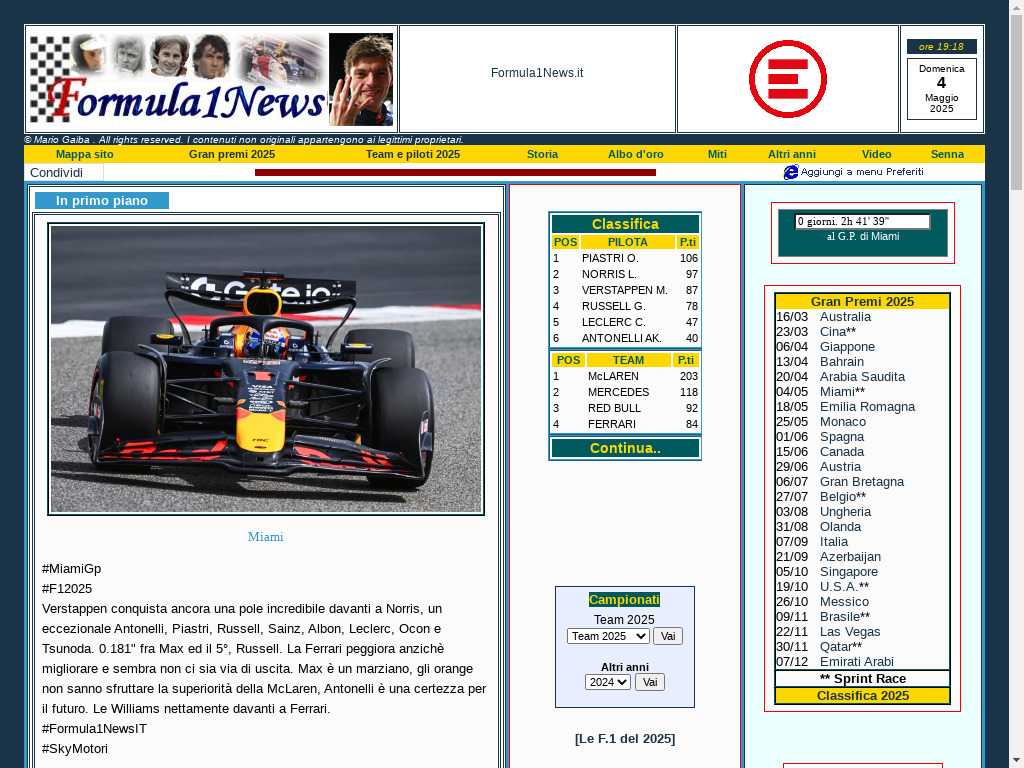Open Team e piloti 2025 menu

click(x=413, y=154)
